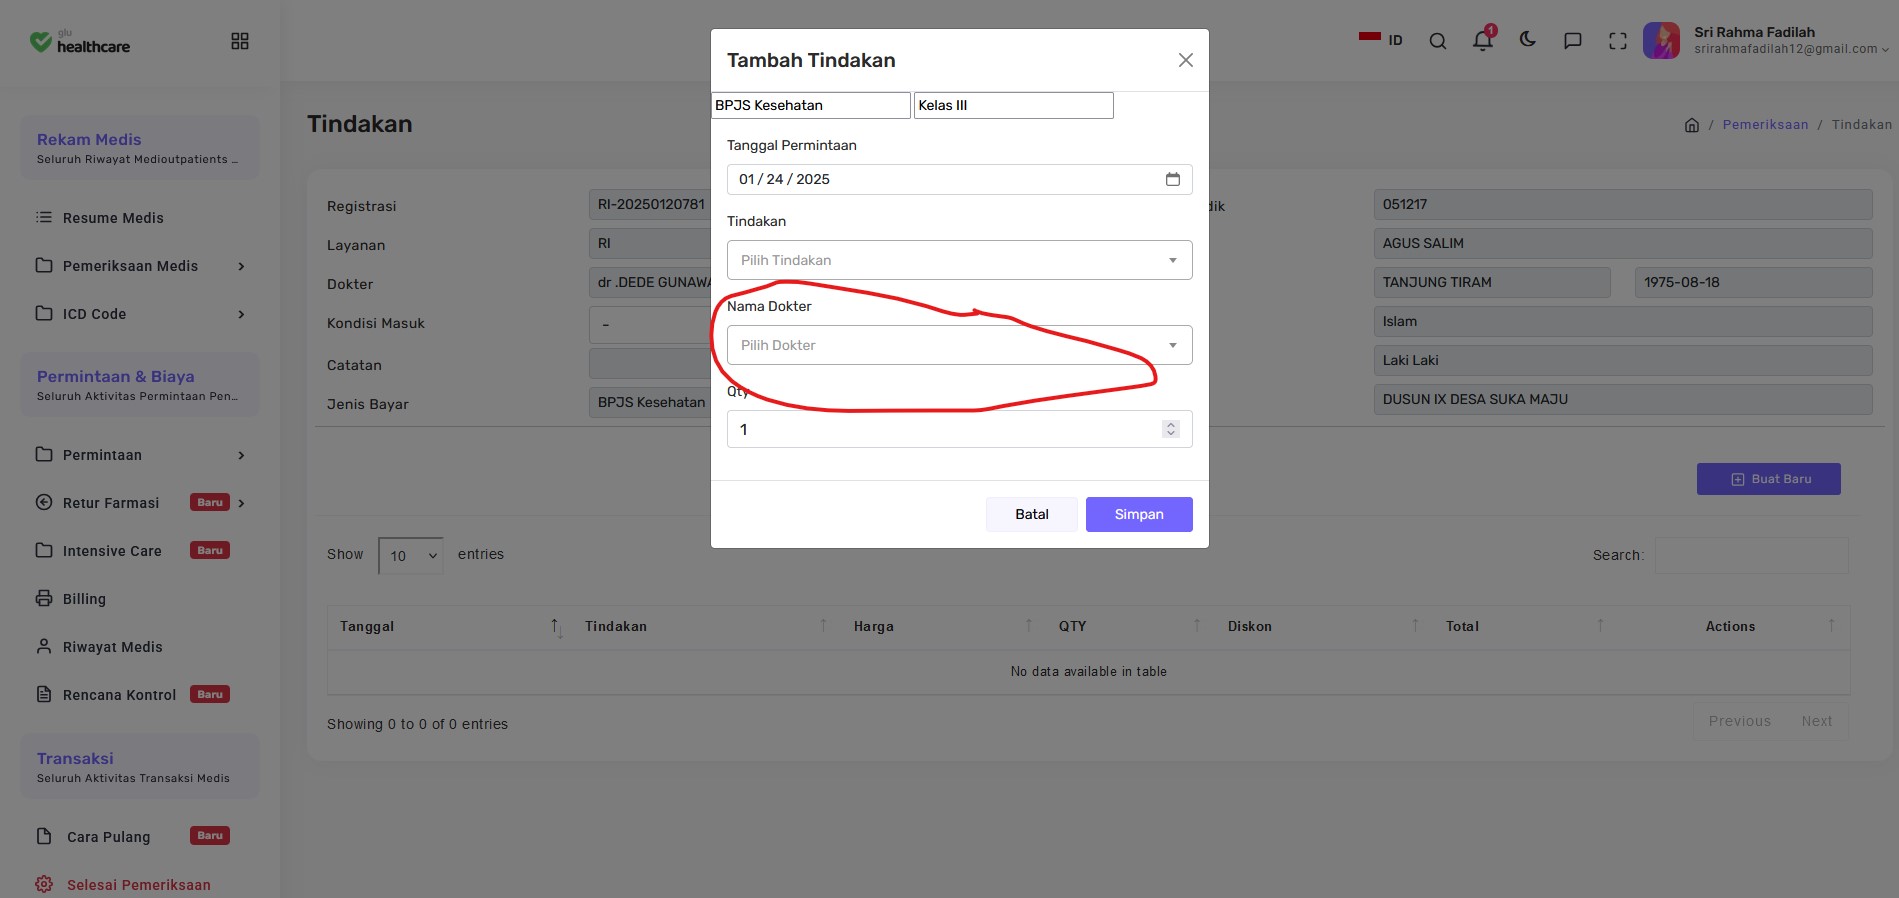Click the Simpan button
This screenshot has width=1899, height=898.
click(x=1139, y=514)
